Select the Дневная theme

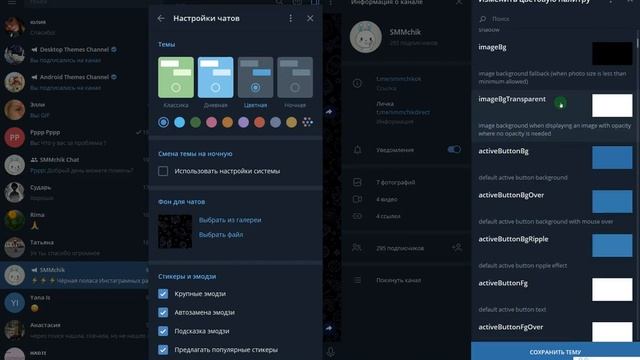coord(216,78)
